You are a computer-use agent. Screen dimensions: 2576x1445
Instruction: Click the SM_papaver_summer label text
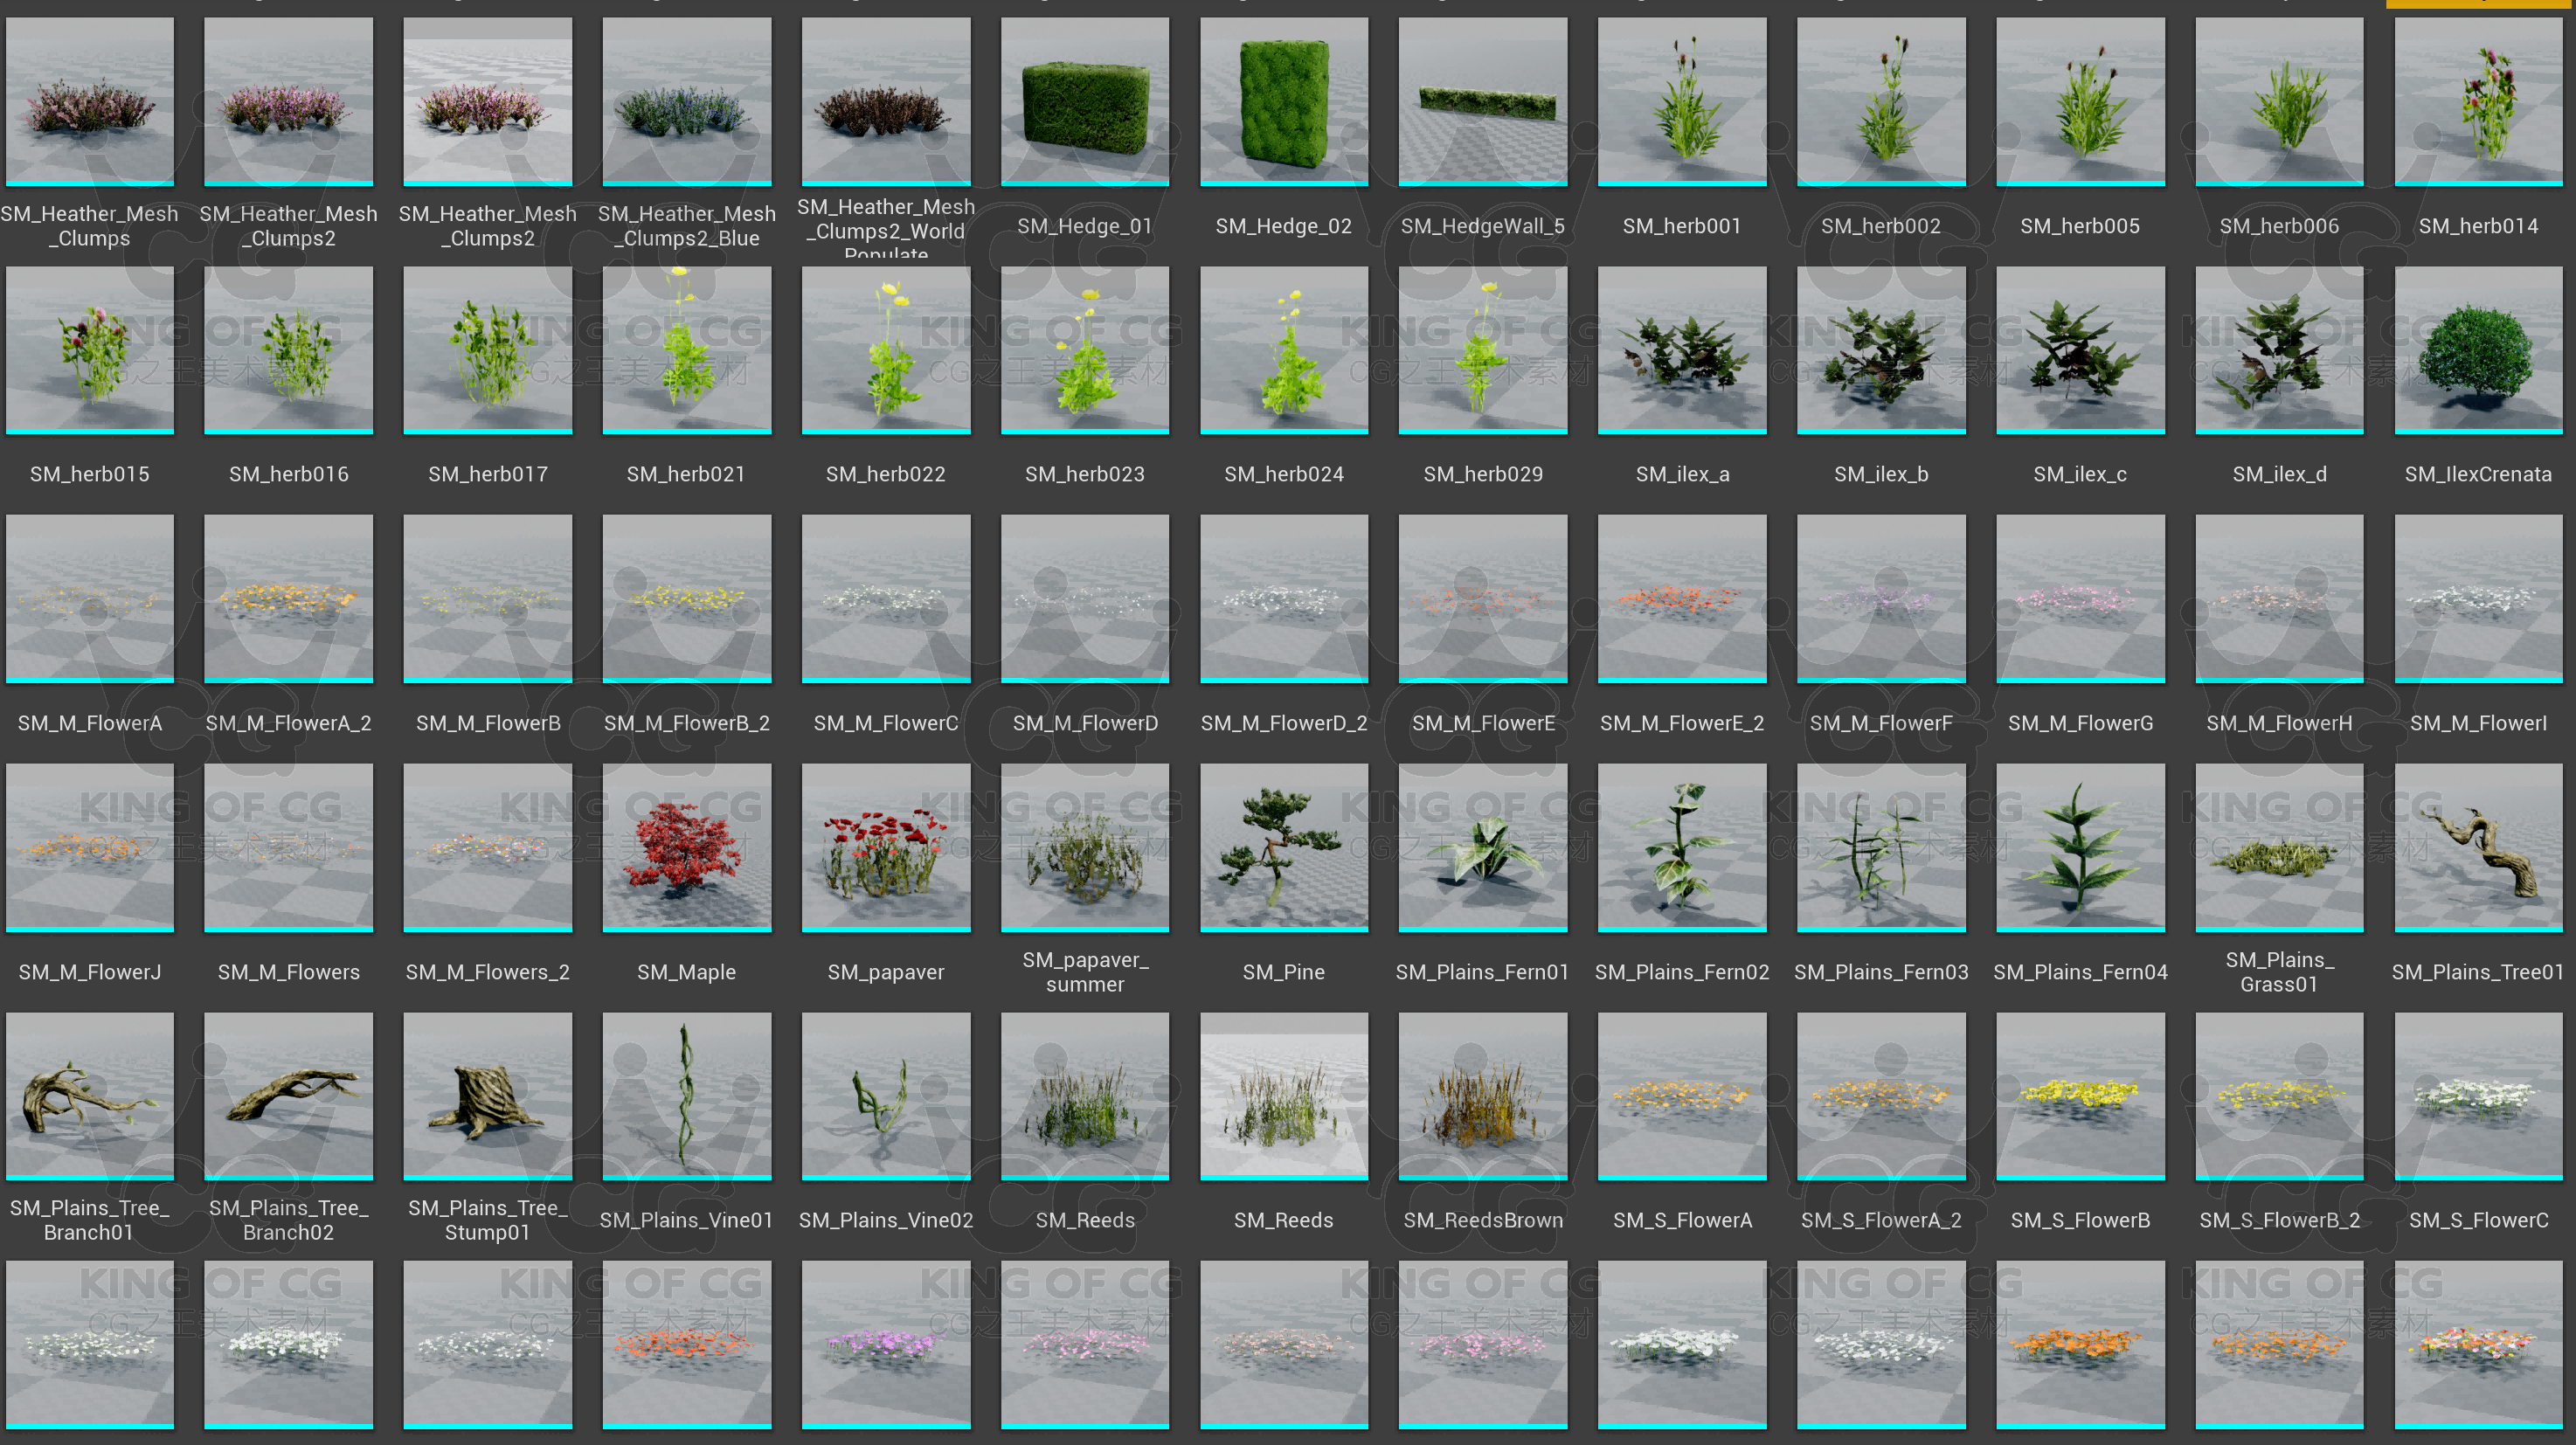pos(1084,972)
